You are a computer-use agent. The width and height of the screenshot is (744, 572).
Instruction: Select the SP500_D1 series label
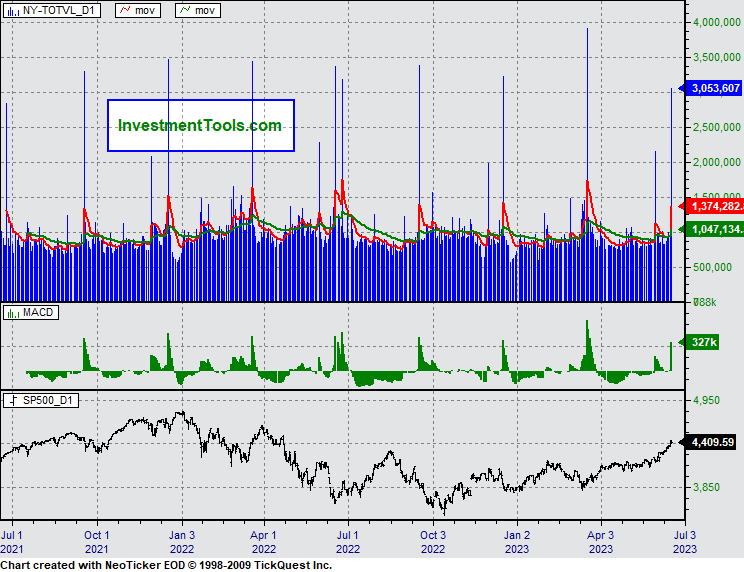coord(54,400)
